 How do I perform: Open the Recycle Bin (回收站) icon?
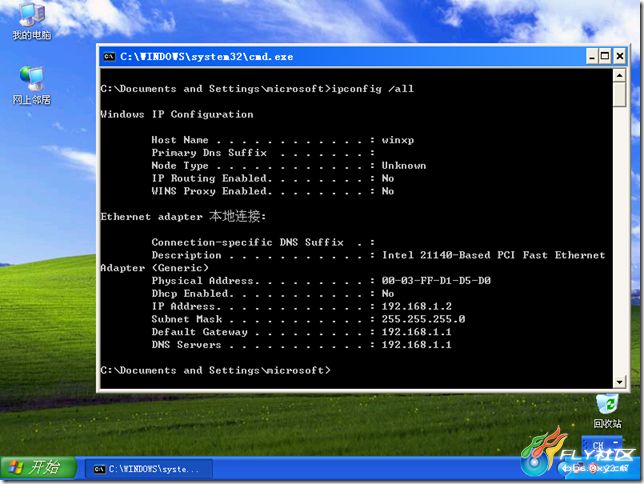607,411
